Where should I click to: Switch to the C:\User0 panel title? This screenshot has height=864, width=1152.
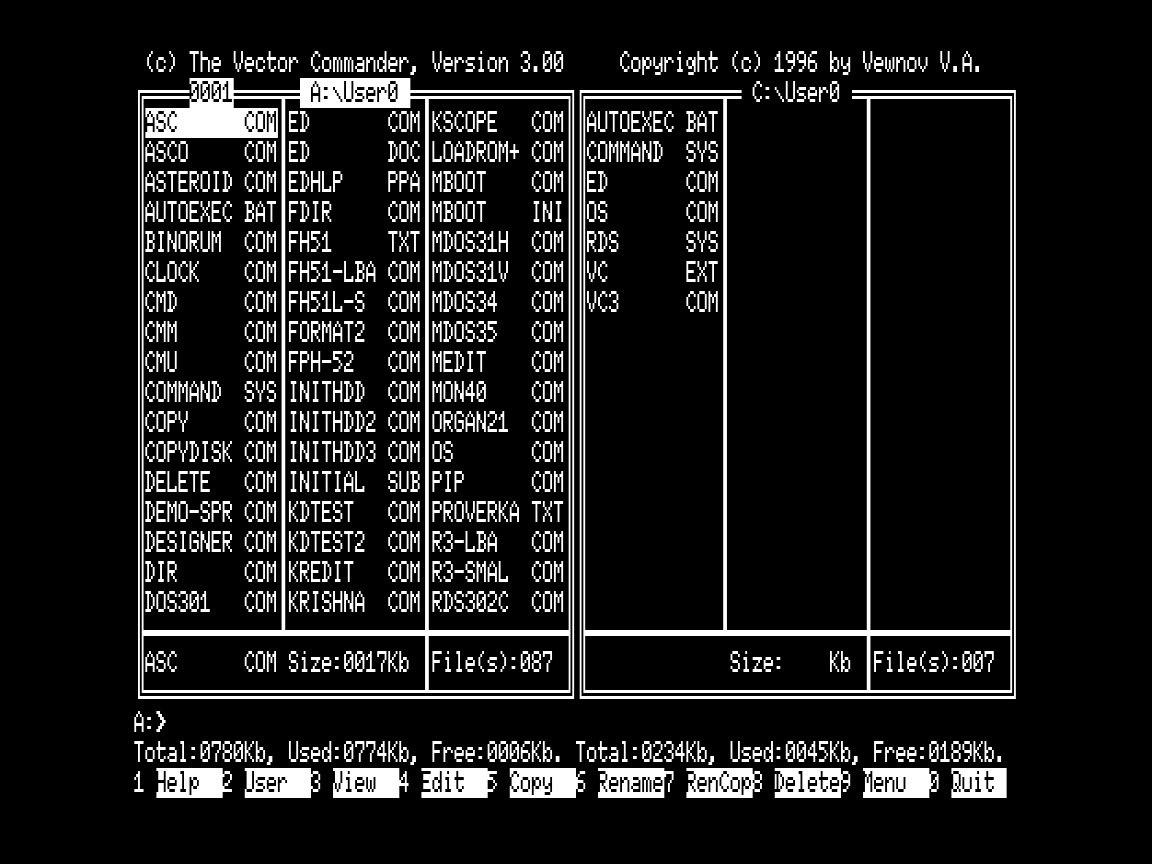pyautogui.click(x=795, y=93)
